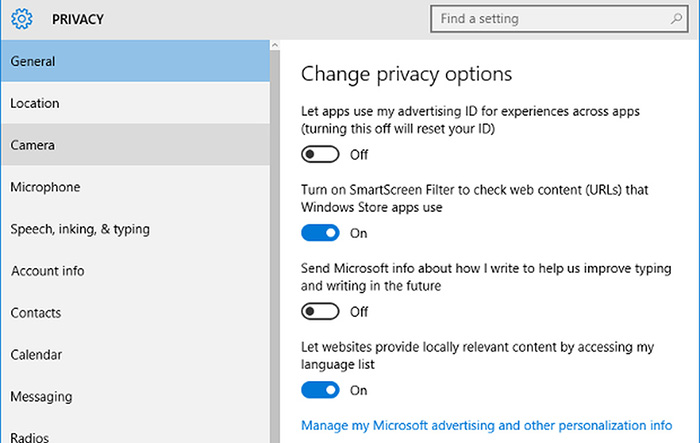Screen dimensions: 700x443
Task: Turn on the advertising ID toggle
Action: pos(320,154)
